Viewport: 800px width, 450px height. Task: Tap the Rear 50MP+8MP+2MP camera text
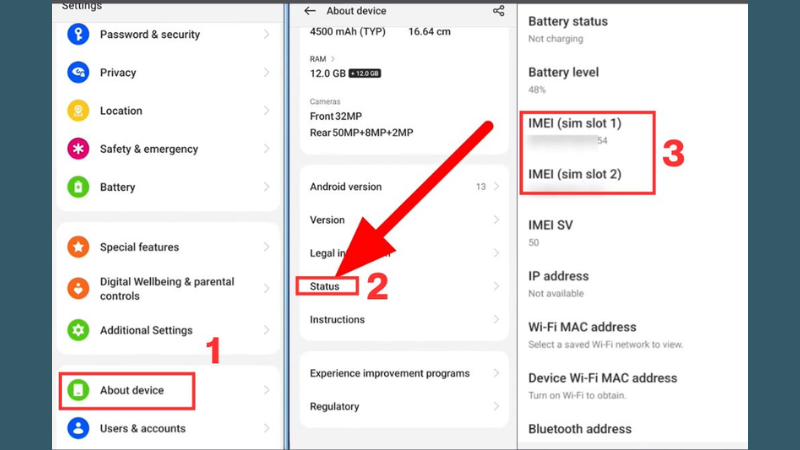tap(361, 133)
